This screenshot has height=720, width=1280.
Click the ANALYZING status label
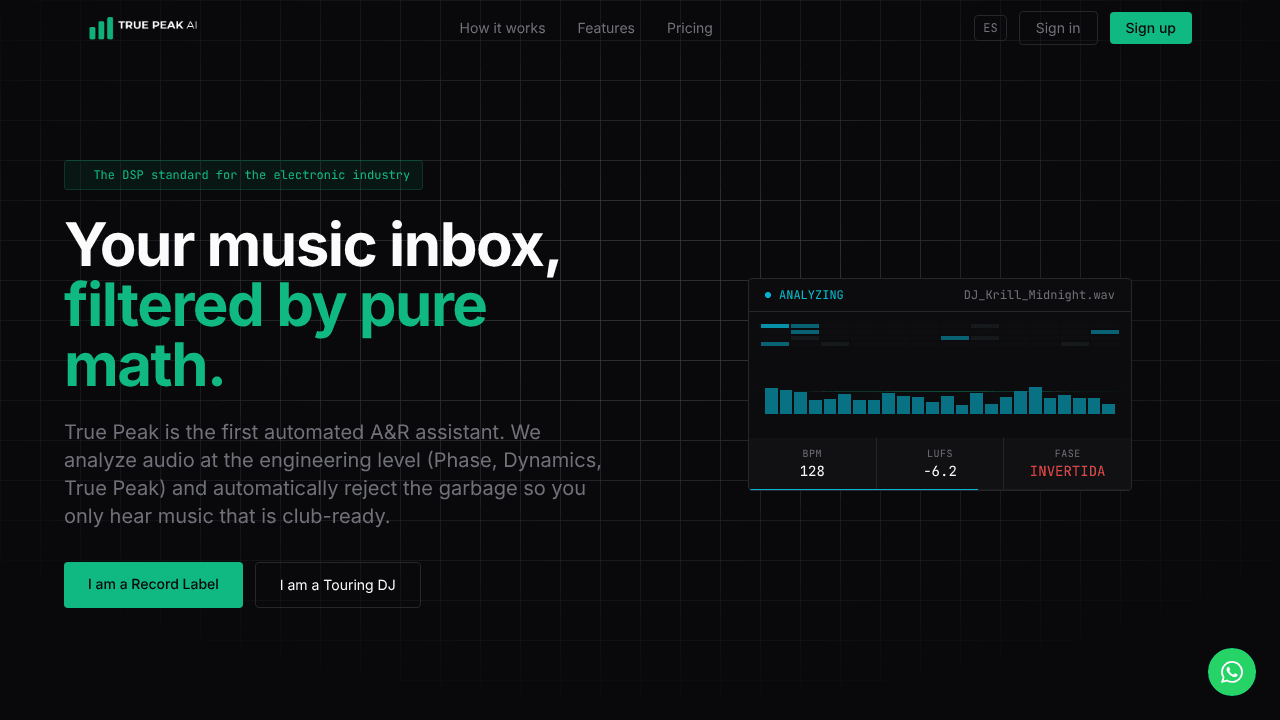[x=811, y=295]
